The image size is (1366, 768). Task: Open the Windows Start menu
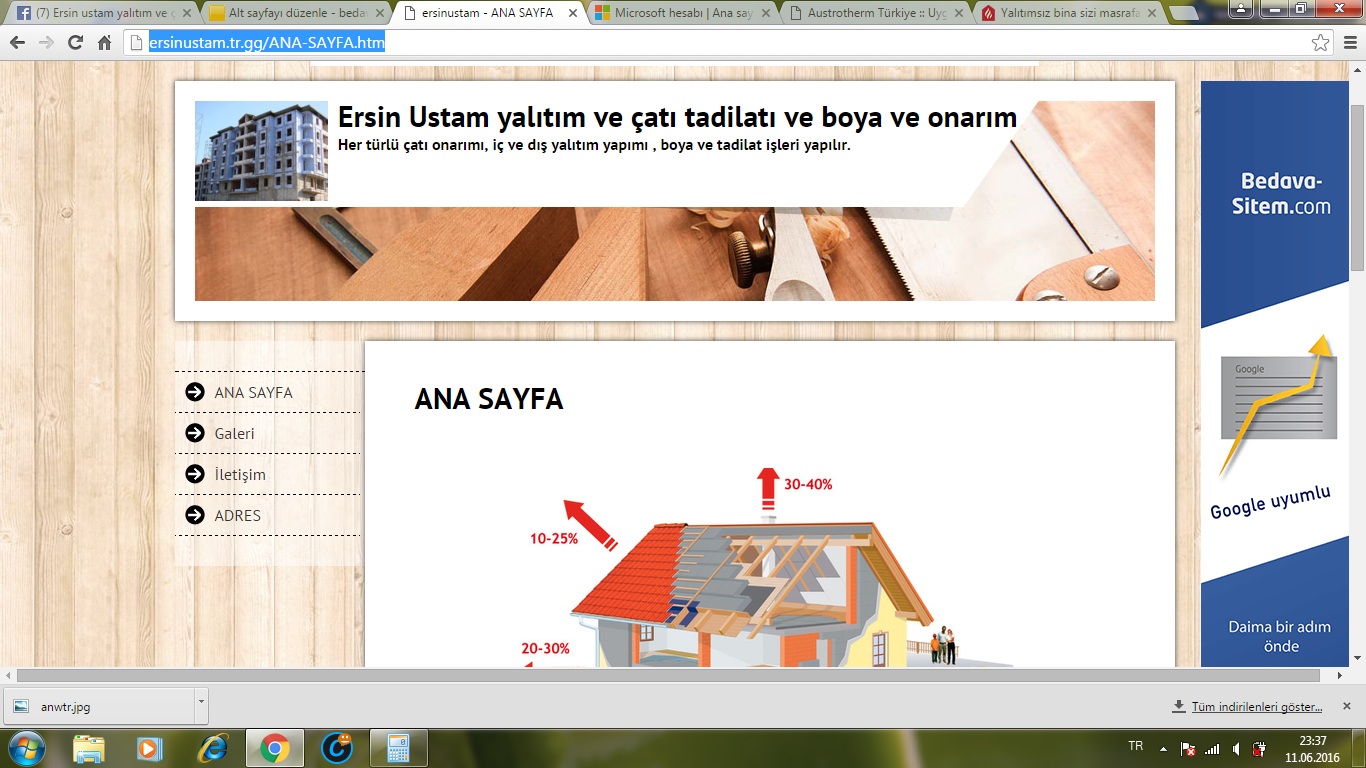[27, 748]
